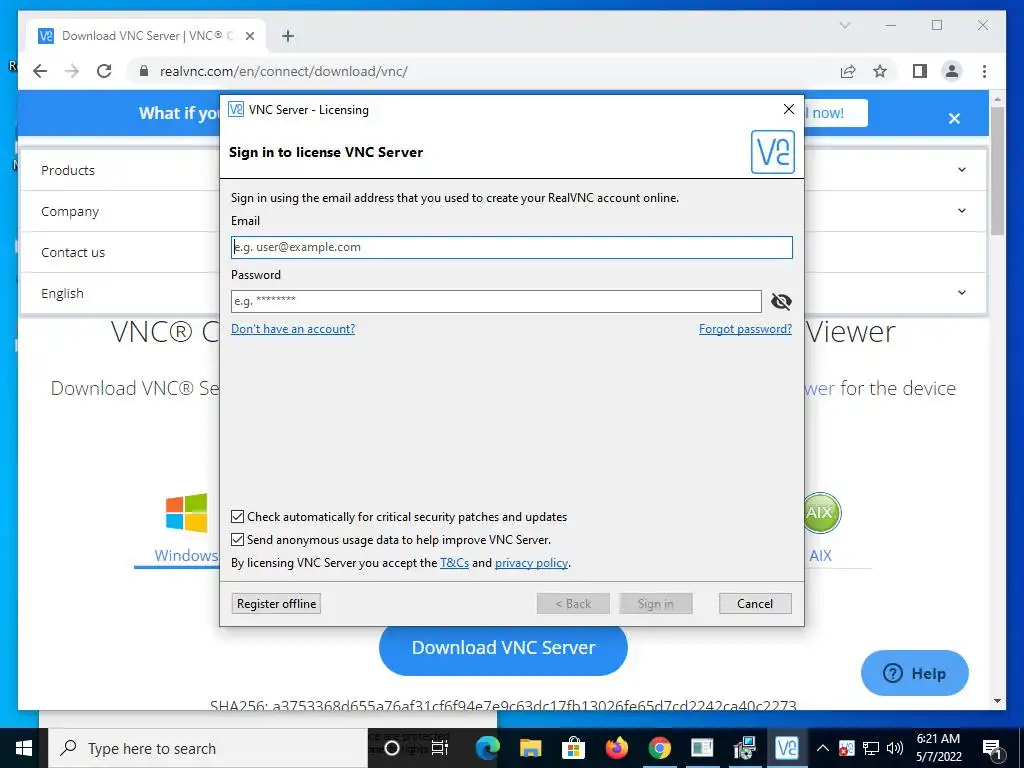Screen dimensions: 1024x768
Task: Switch to VNC Server taskbar icon
Action: tap(786, 748)
